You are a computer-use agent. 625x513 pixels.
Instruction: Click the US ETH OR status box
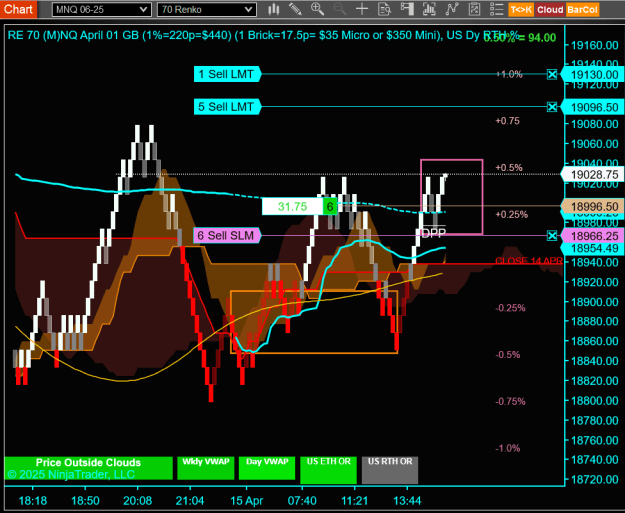328,470
